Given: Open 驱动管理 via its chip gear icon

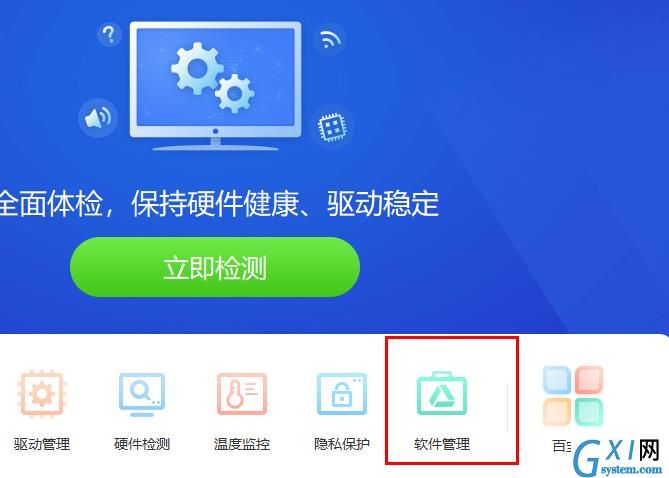Looking at the screenshot, I should point(41,393).
